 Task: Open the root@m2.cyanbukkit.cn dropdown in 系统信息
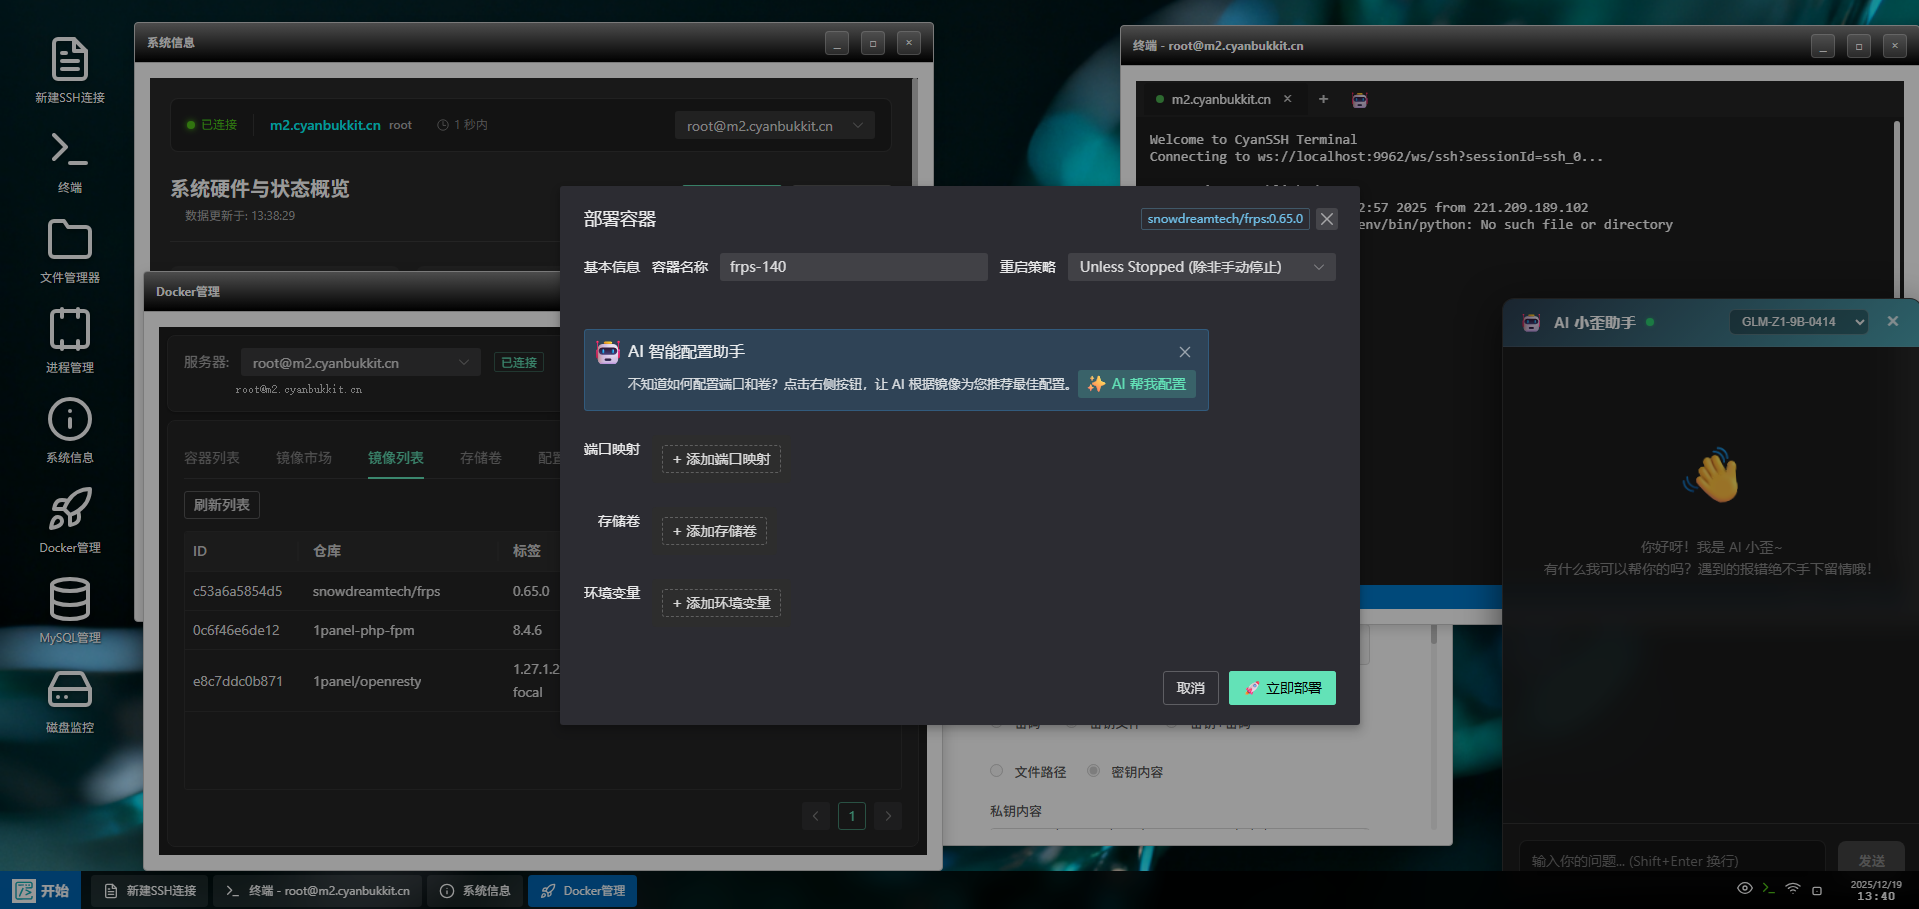(775, 126)
